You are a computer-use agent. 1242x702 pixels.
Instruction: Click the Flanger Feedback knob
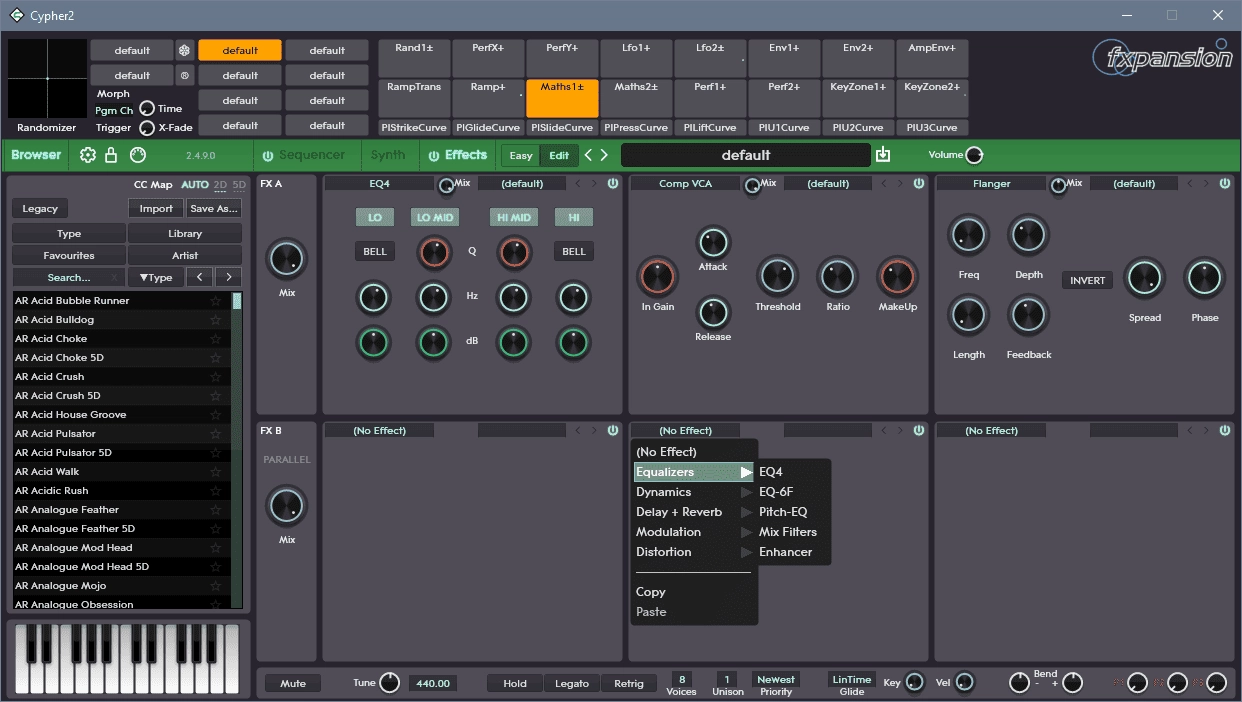click(x=1028, y=315)
